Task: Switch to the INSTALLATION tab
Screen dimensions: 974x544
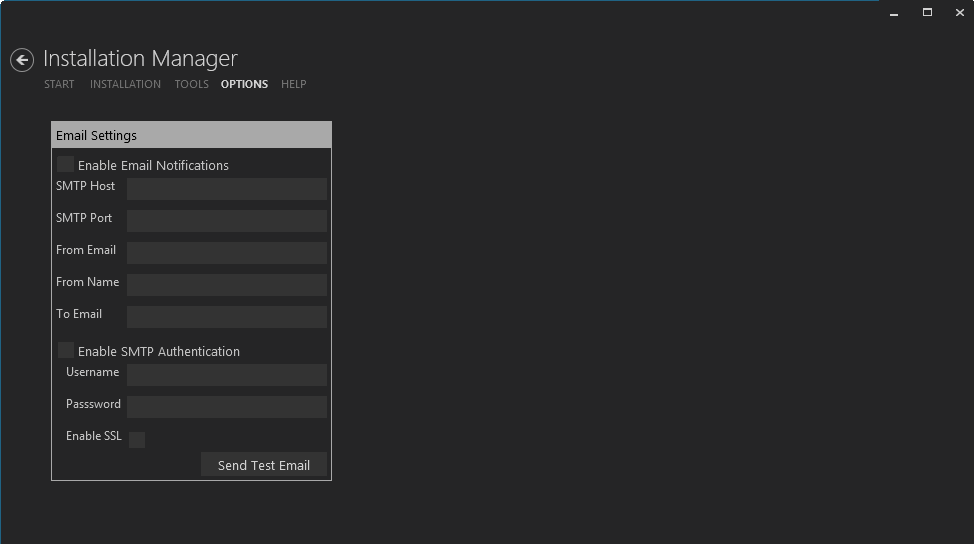Action: 125,84
